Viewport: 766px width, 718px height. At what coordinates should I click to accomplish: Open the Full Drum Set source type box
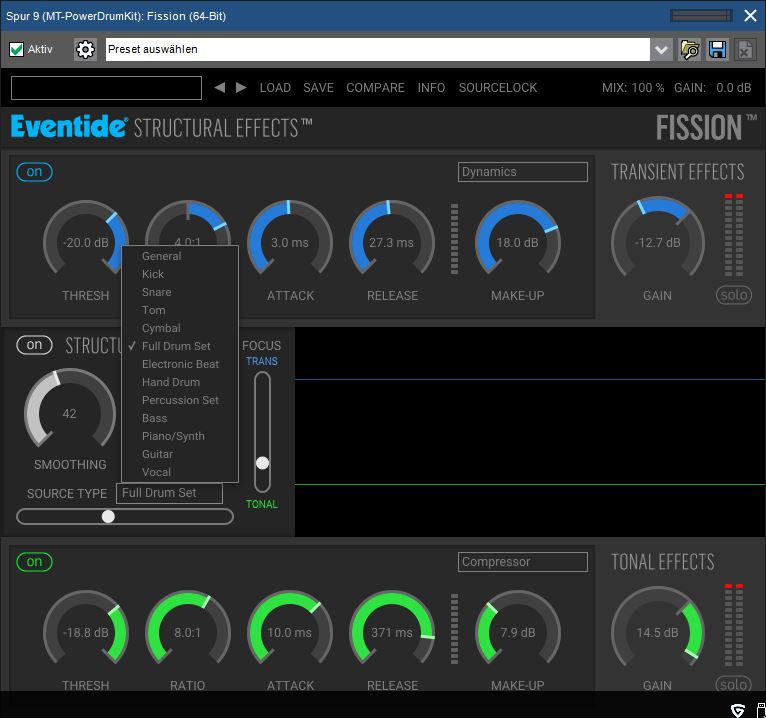click(x=170, y=493)
